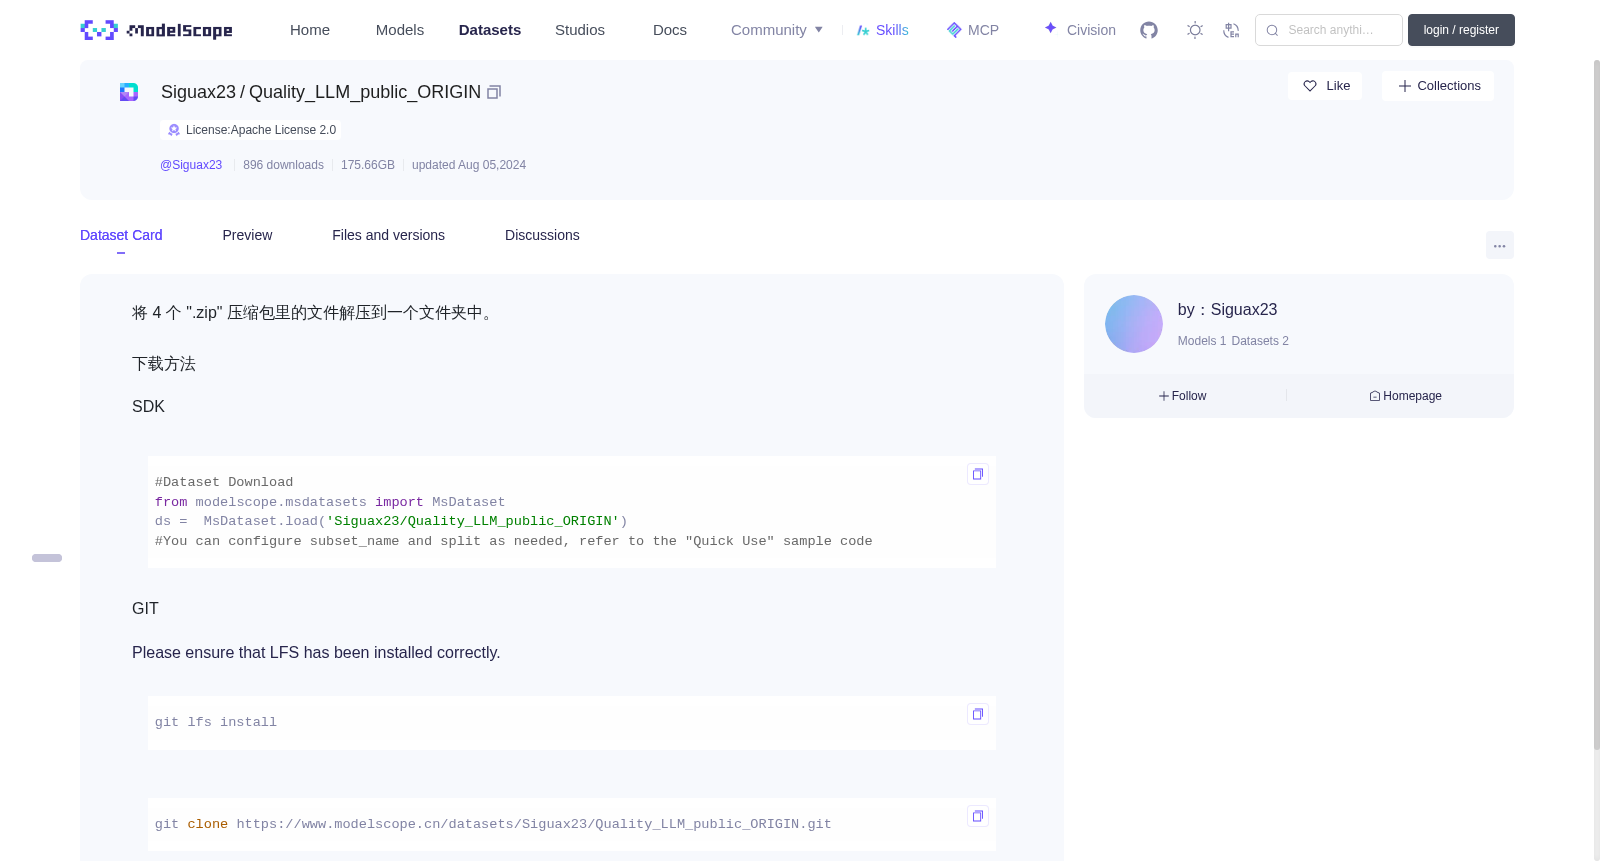Click the 'git lfs install' code text

pos(216,722)
